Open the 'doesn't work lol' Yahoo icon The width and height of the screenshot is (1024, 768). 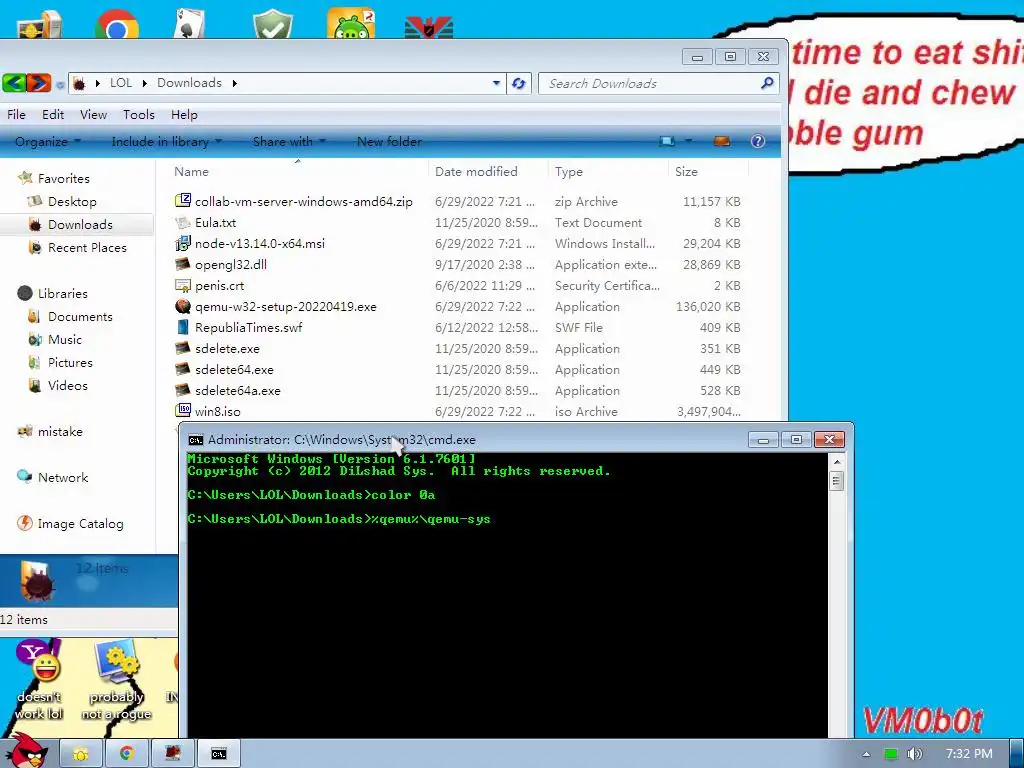pyautogui.click(x=39, y=679)
